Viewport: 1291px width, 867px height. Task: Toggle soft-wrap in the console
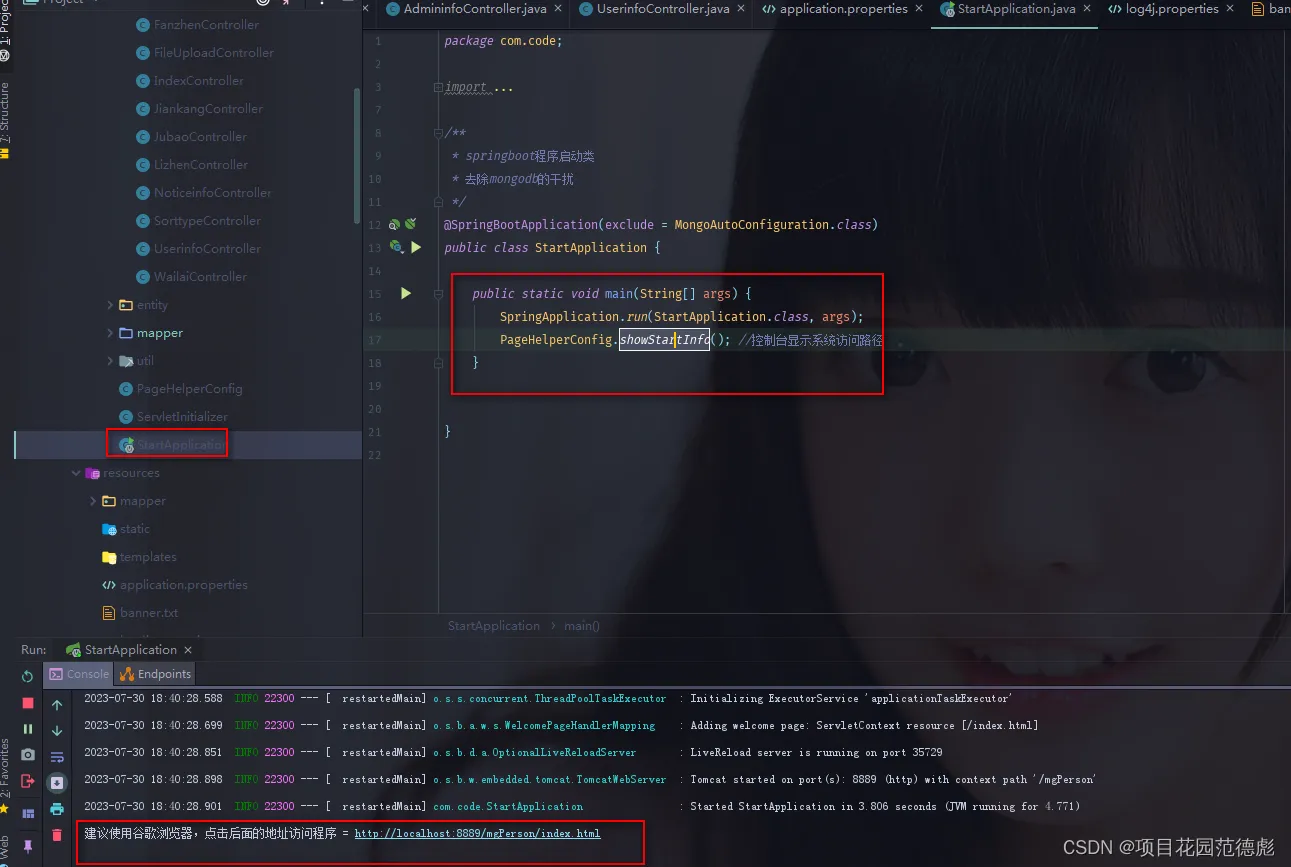(57, 757)
